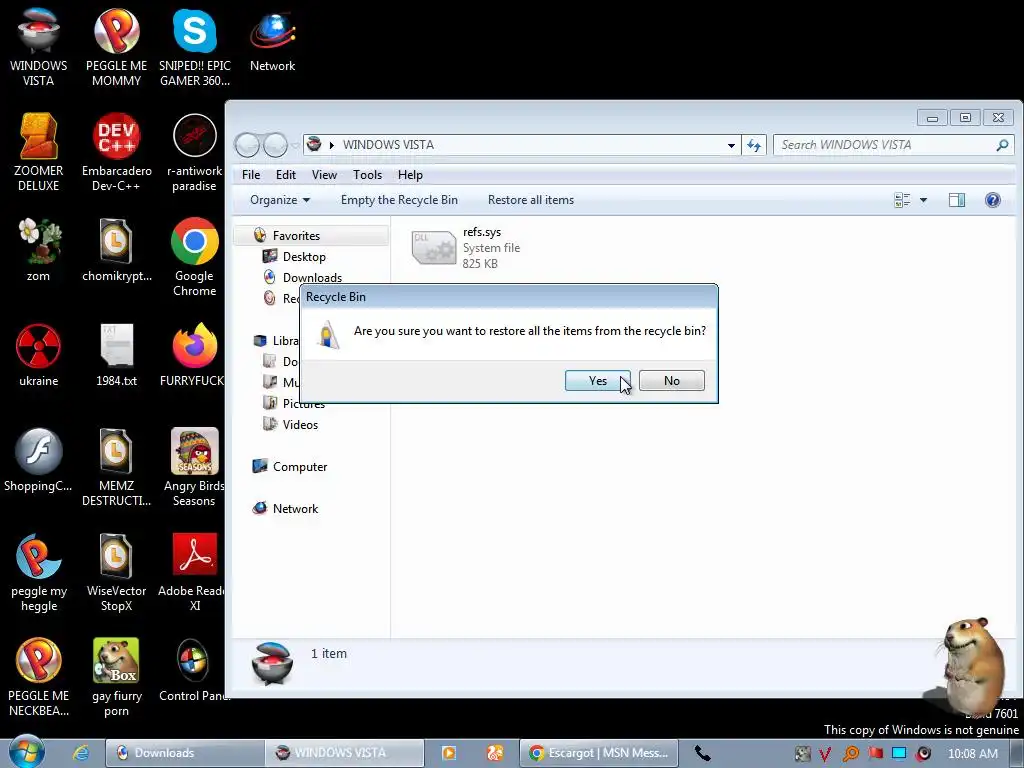The width and height of the screenshot is (1024, 768).
Task: Switch to Downloads taskbar window
Action: click(185, 753)
